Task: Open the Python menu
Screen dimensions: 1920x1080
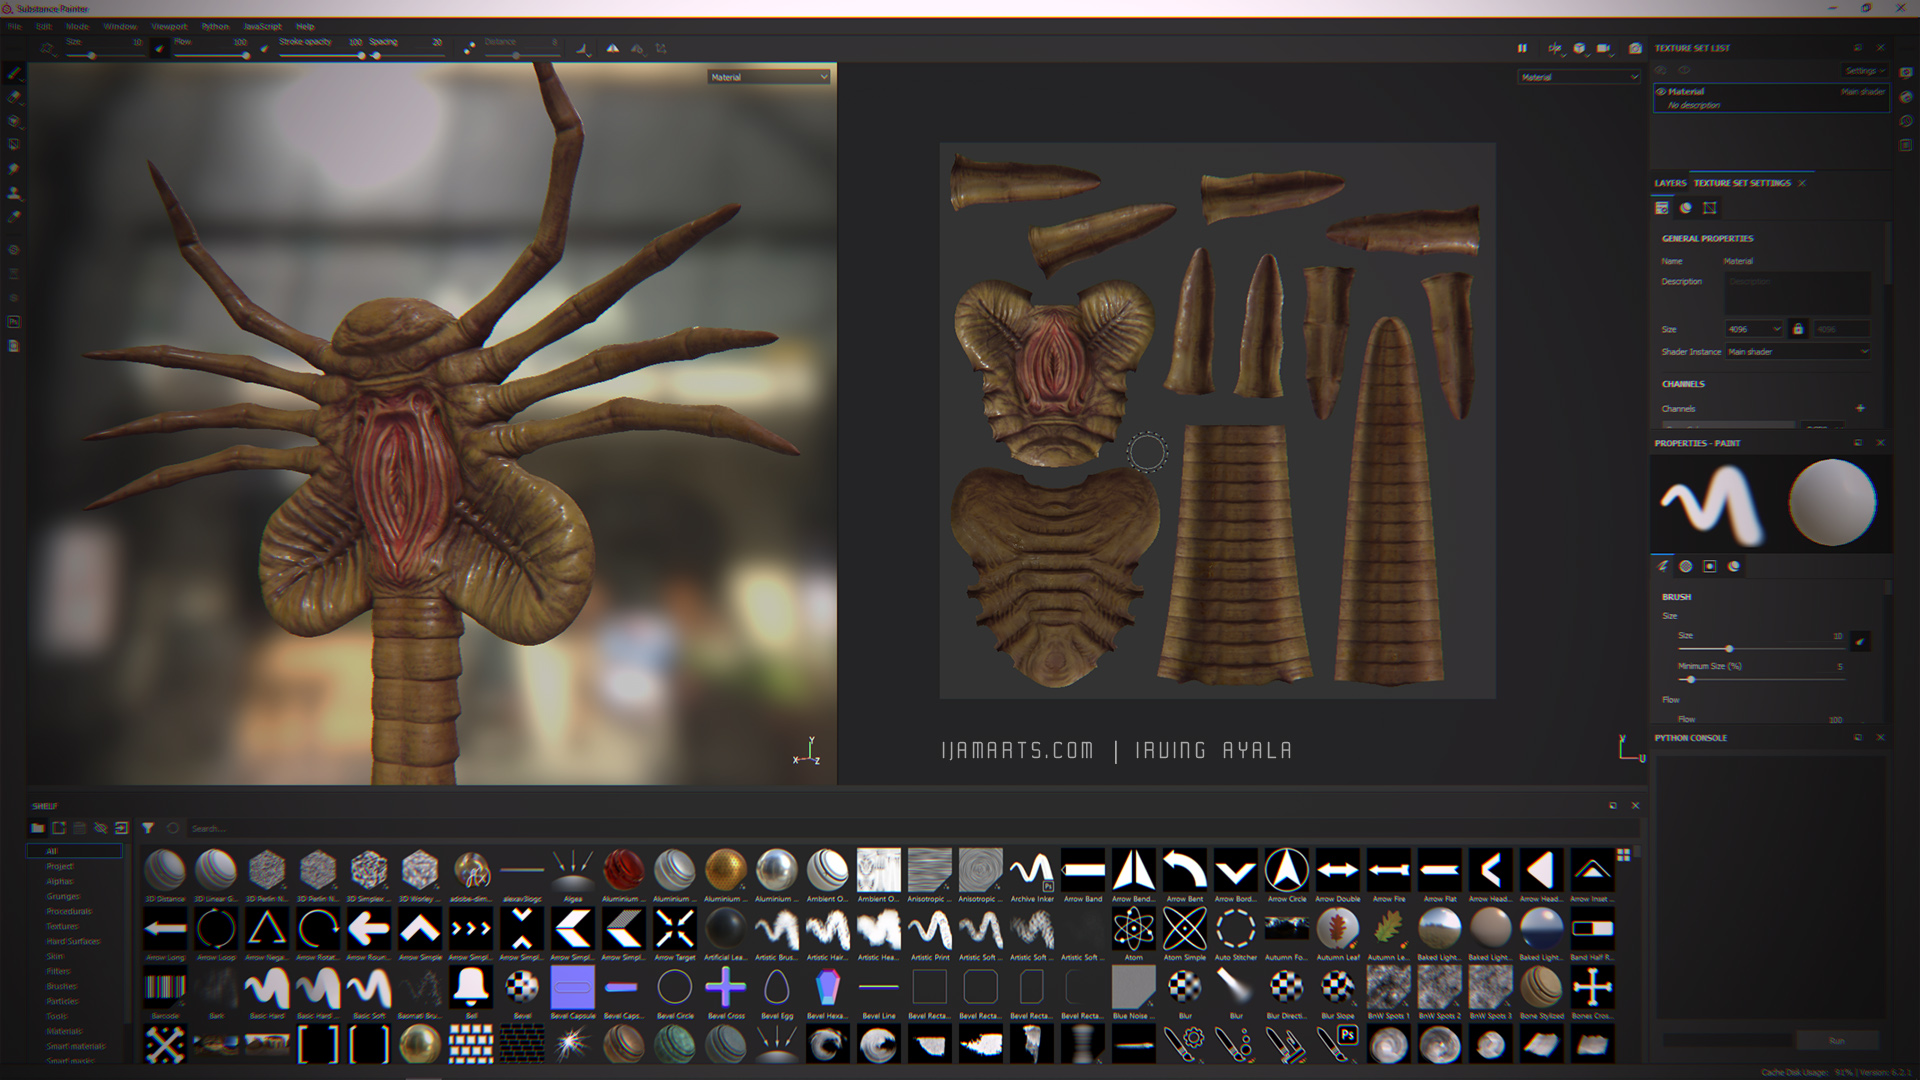Action: [x=215, y=27]
